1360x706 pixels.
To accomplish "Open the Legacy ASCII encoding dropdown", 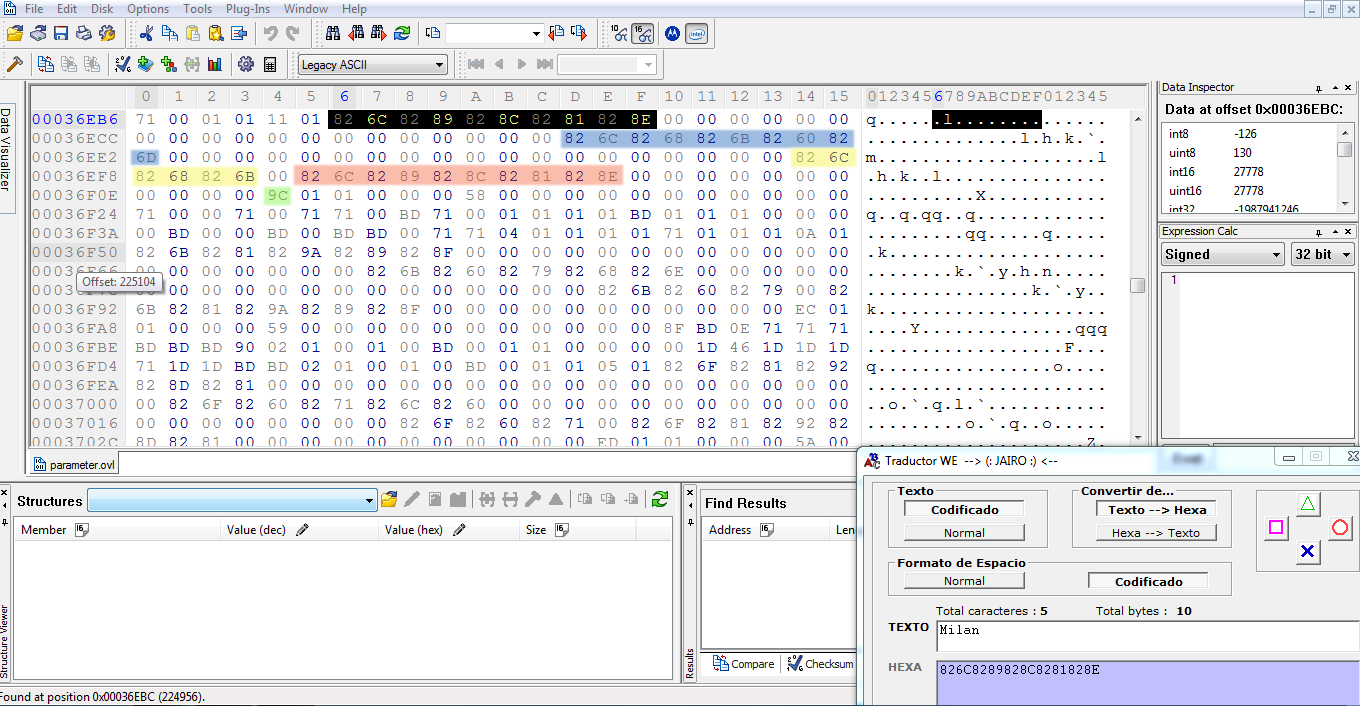I will [372, 65].
